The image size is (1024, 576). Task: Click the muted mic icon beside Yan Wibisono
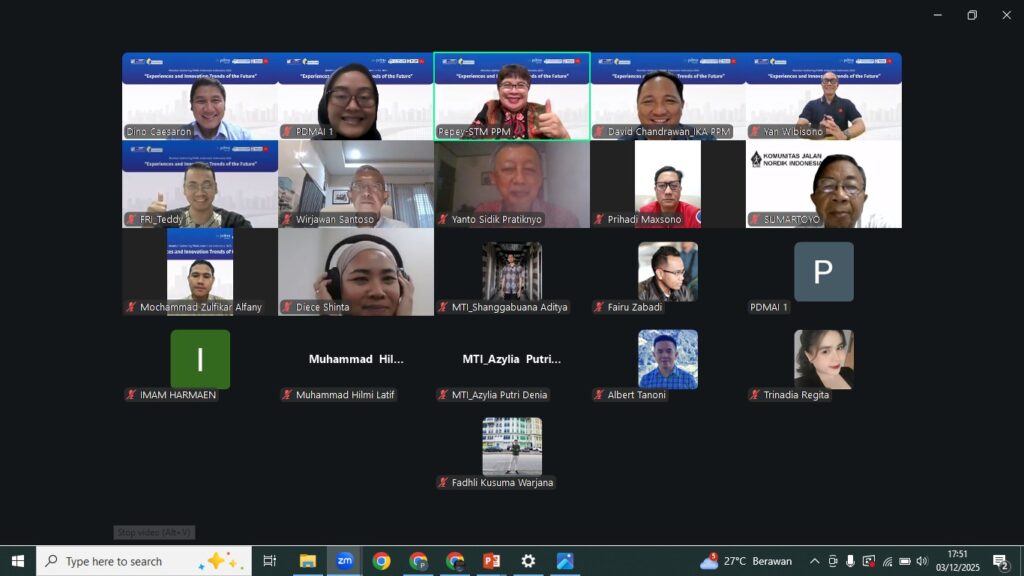tap(755, 132)
